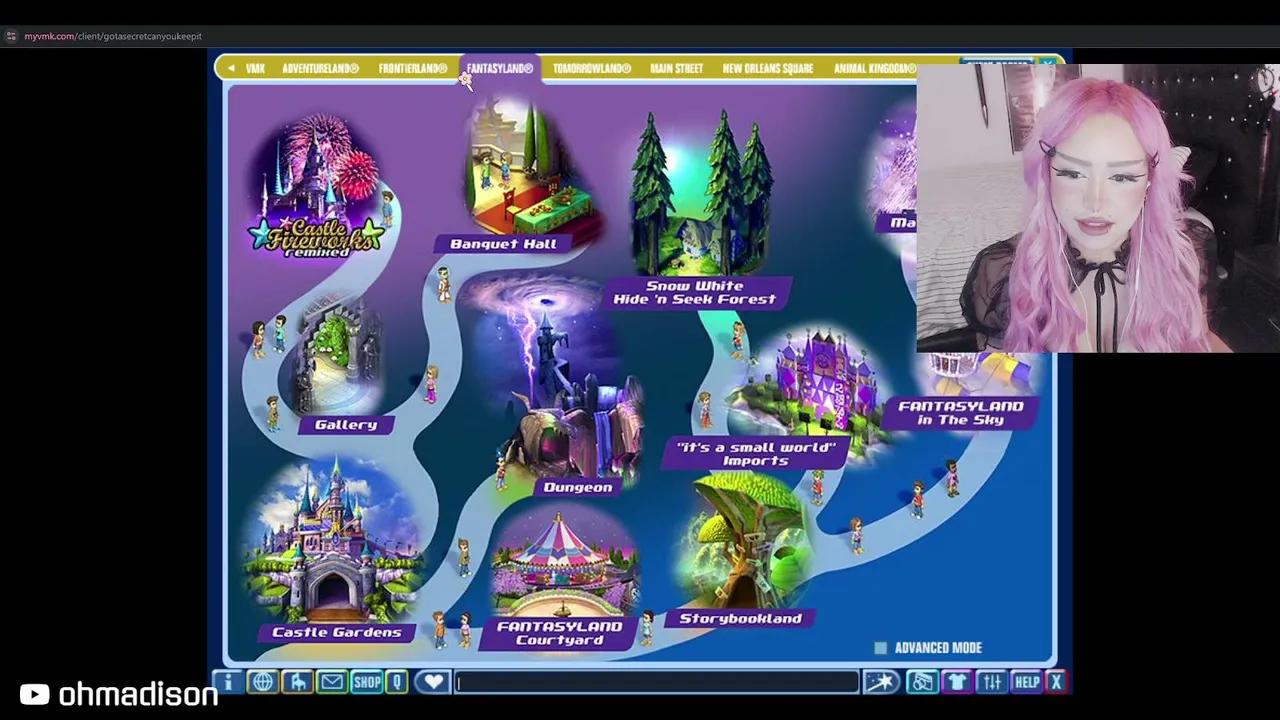The height and width of the screenshot is (720, 1280).
Task: Click the Snow White Hide 'n Seek Forest label
Action: [695, 292]
